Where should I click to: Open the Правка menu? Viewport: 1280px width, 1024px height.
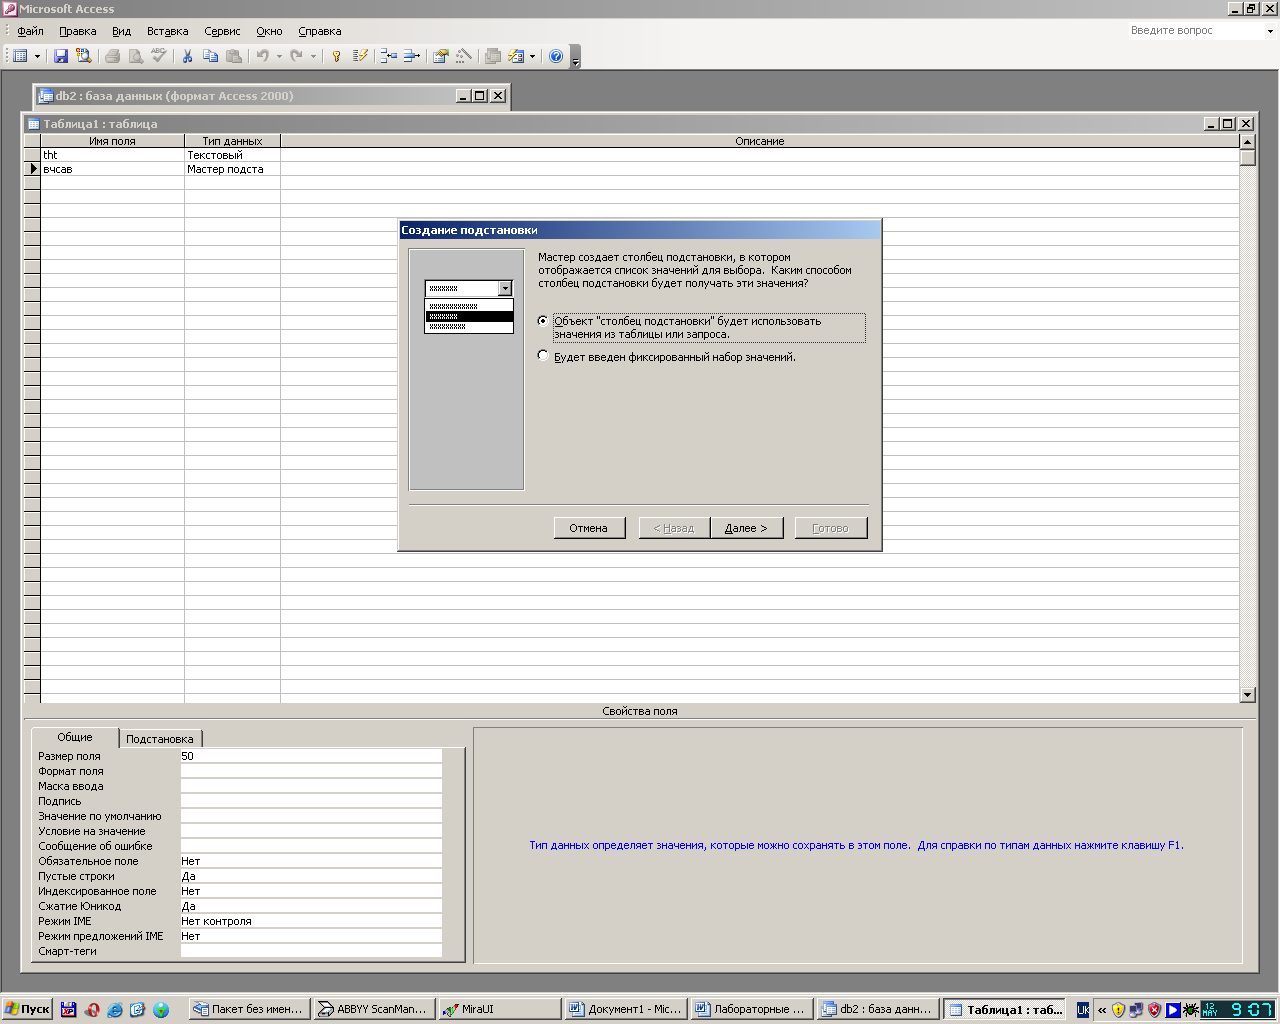tap(77, 31)
